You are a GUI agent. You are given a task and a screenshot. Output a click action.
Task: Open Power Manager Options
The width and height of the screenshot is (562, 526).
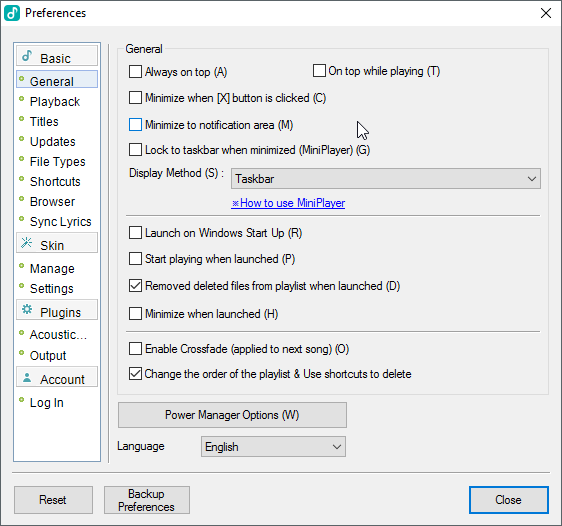[x=232, y=415]
